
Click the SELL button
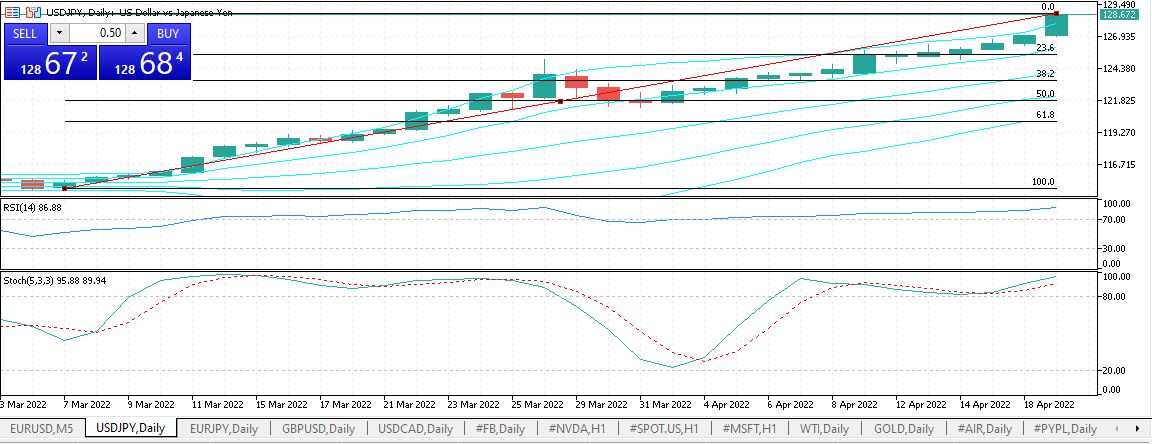[24, 34]
